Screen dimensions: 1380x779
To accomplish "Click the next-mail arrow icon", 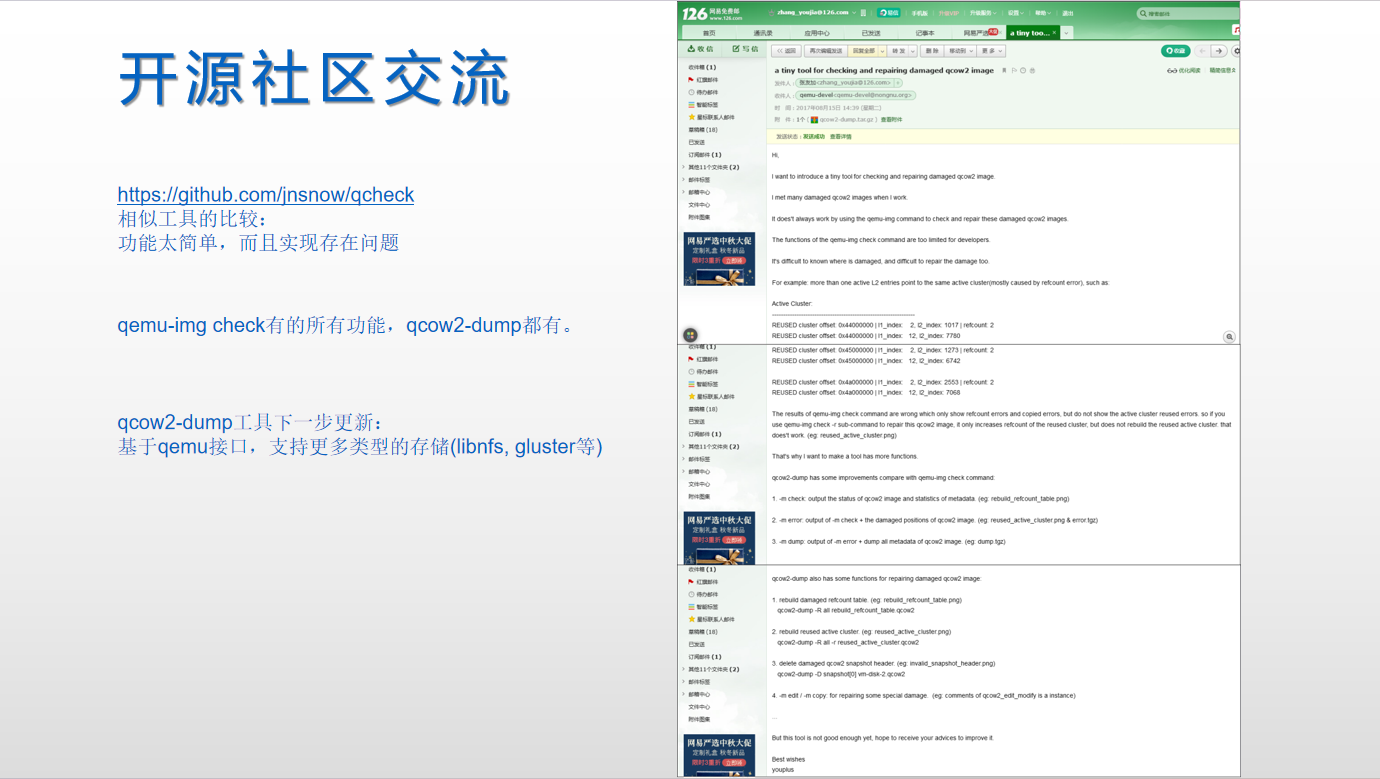I will 1219,51.
